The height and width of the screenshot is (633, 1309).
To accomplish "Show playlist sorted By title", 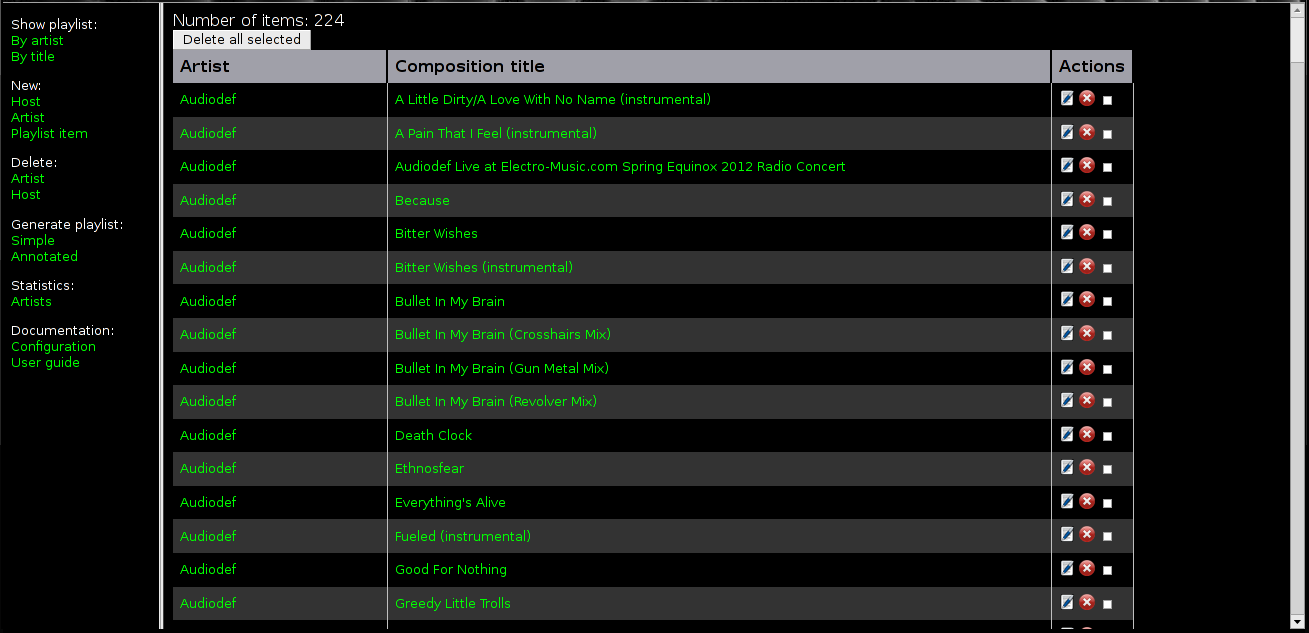I will point(33,56).
